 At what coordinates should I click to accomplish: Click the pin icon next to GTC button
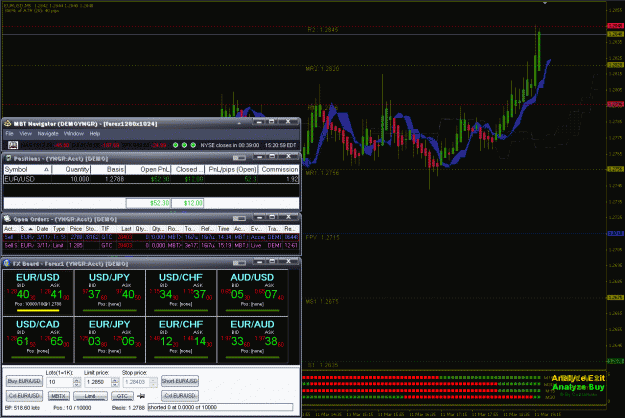(141, 396)
